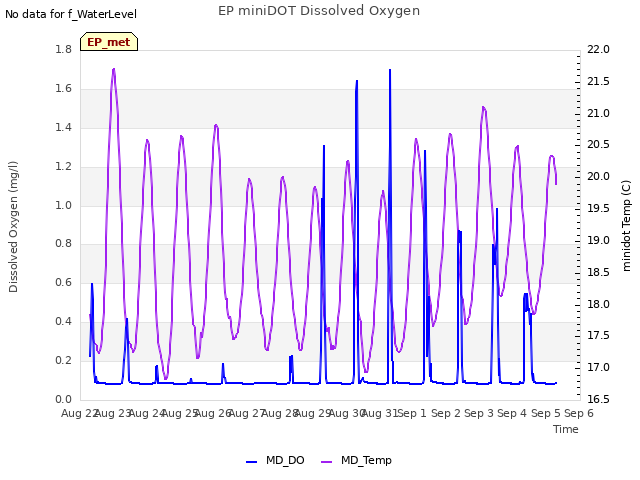Click the 'Sep 5' x-axis tick label

tap(546, 413)
